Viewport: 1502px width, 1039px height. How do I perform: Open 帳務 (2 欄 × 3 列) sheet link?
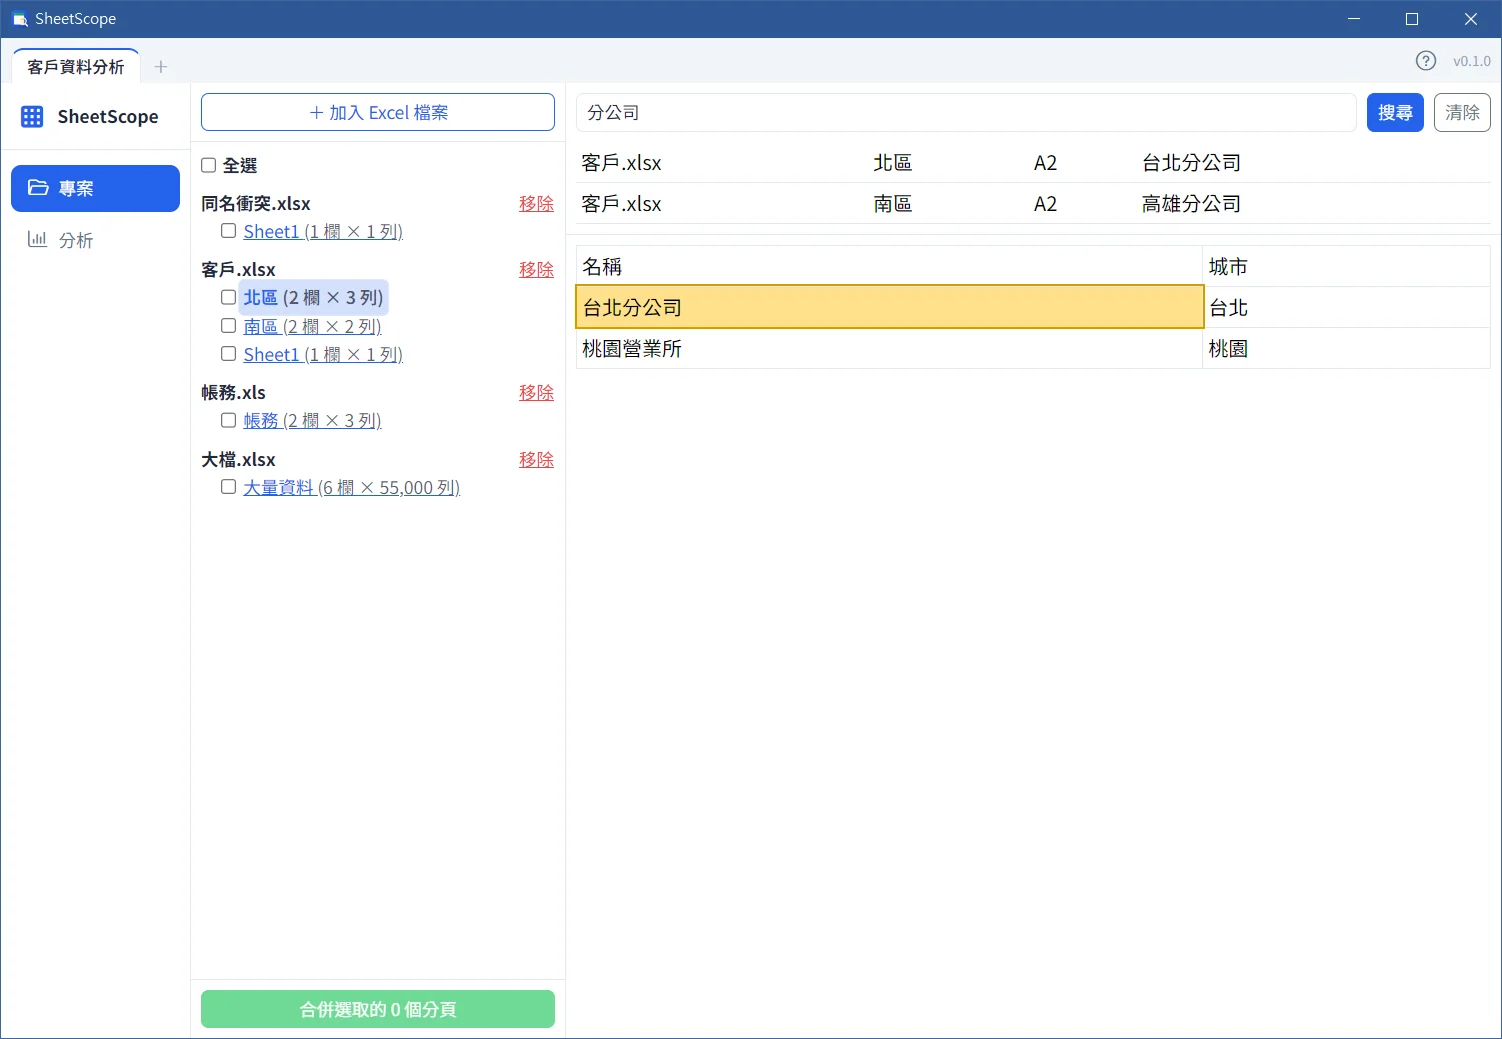coord(312,420)
